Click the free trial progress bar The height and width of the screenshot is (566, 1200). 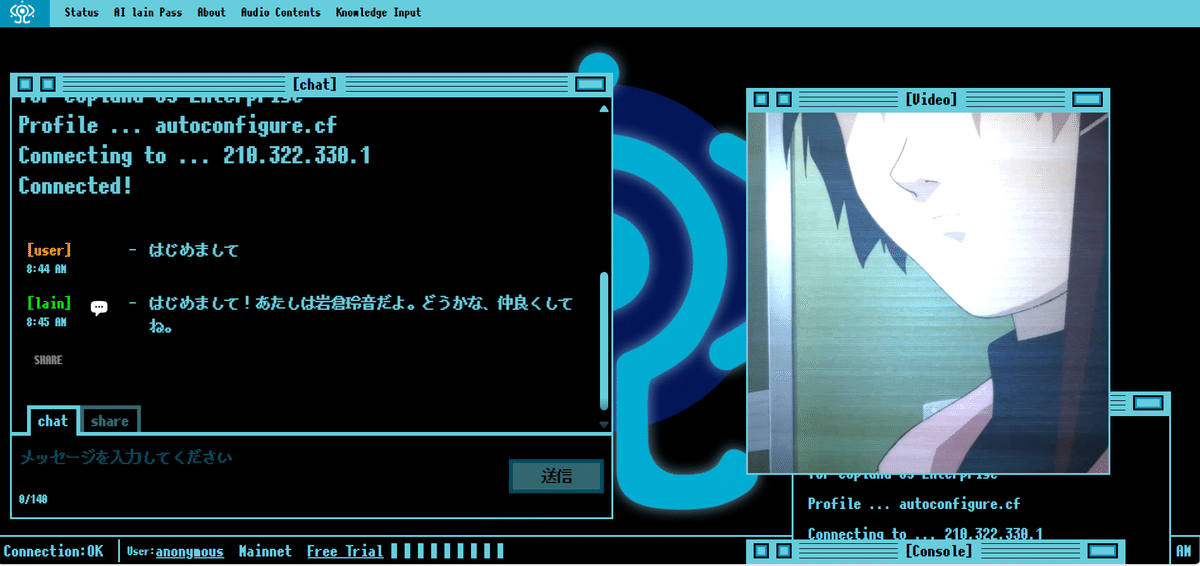click(447, 551)
